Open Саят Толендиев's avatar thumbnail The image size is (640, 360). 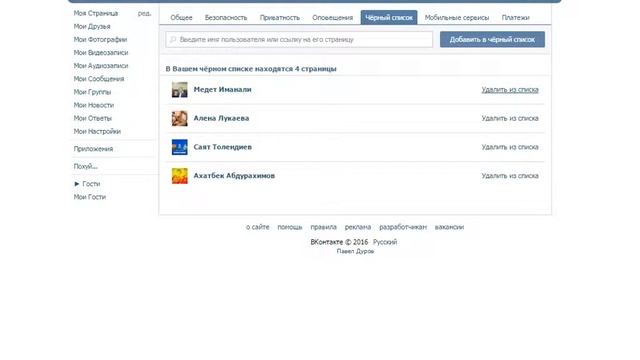click(x=180, y=147)
